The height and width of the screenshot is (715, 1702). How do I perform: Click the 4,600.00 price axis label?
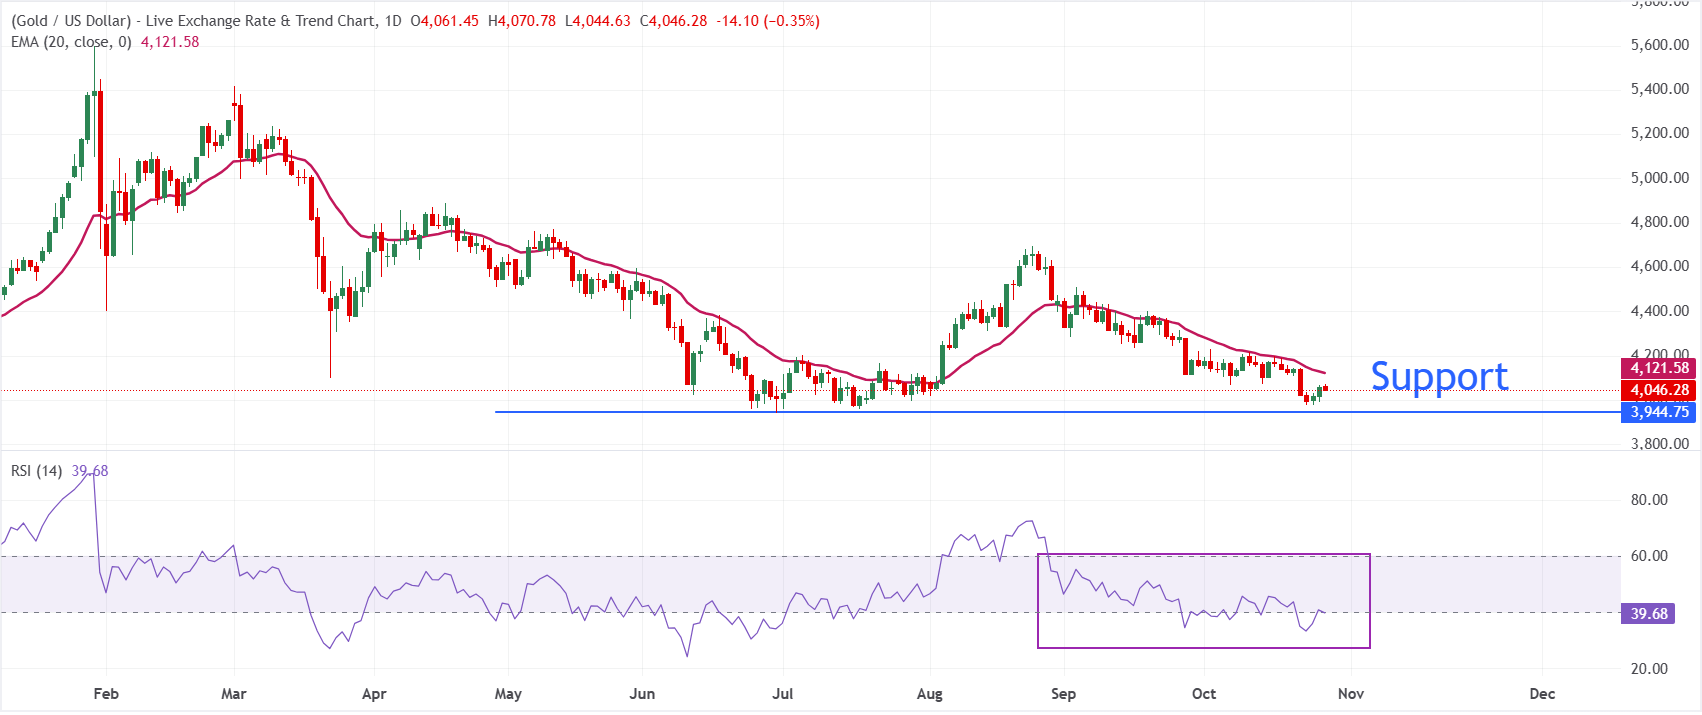(1660, 266)
